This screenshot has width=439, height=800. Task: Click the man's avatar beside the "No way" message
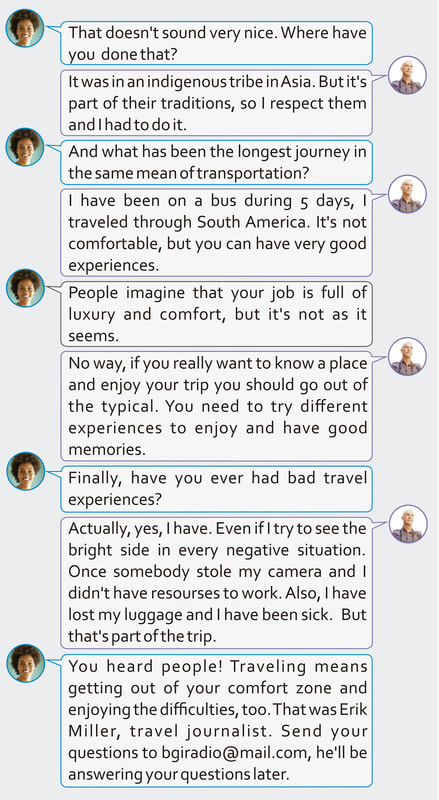(x=407, y=357)
